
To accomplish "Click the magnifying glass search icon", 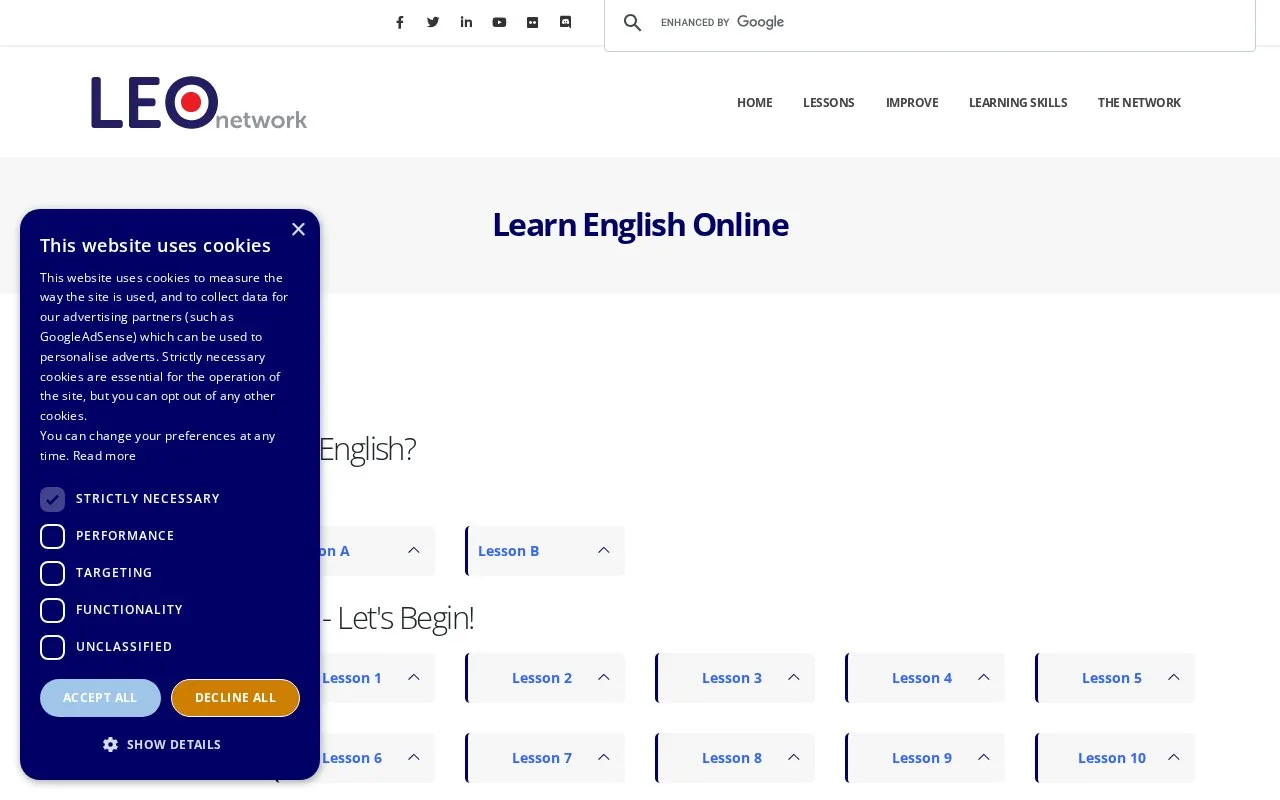I will (632, 23).
